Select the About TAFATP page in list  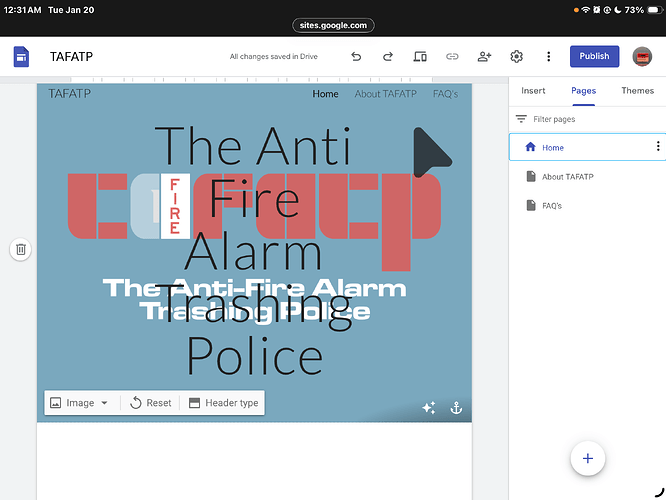567,177
